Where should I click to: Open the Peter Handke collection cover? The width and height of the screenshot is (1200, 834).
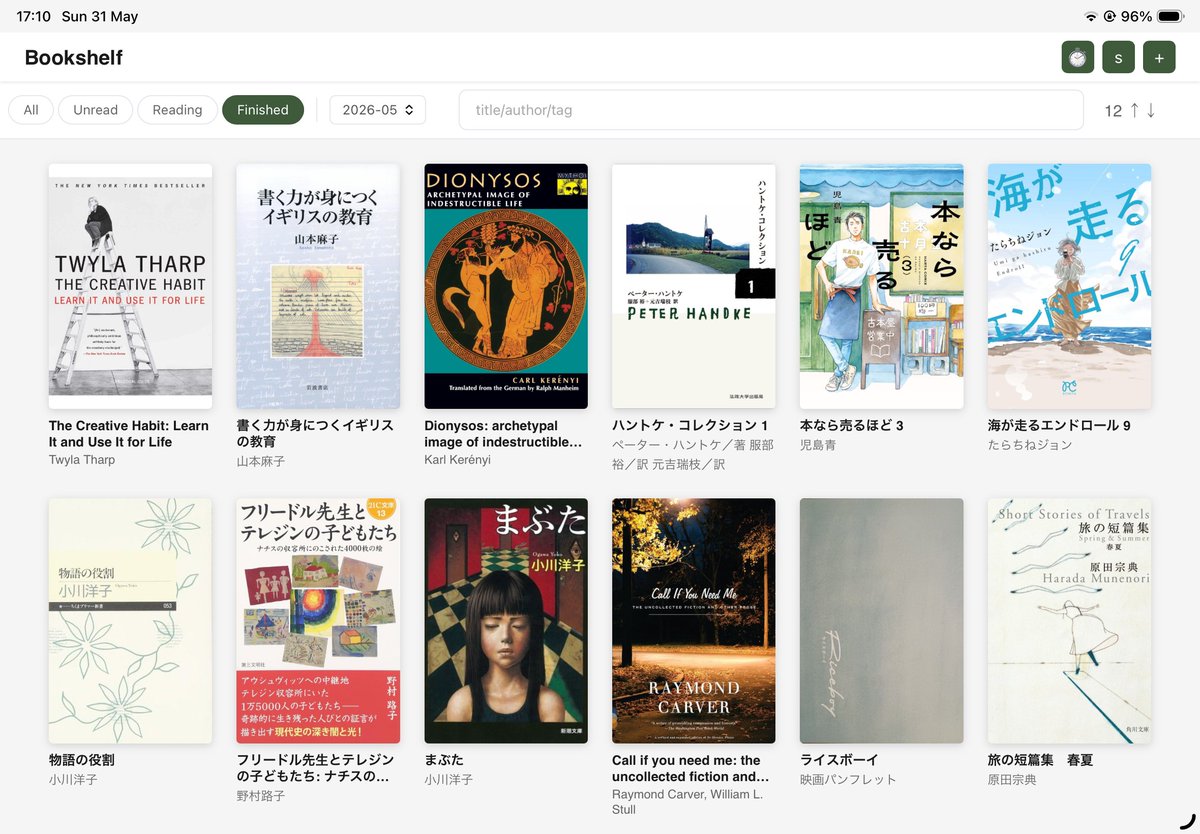click(x=694, y=286)
